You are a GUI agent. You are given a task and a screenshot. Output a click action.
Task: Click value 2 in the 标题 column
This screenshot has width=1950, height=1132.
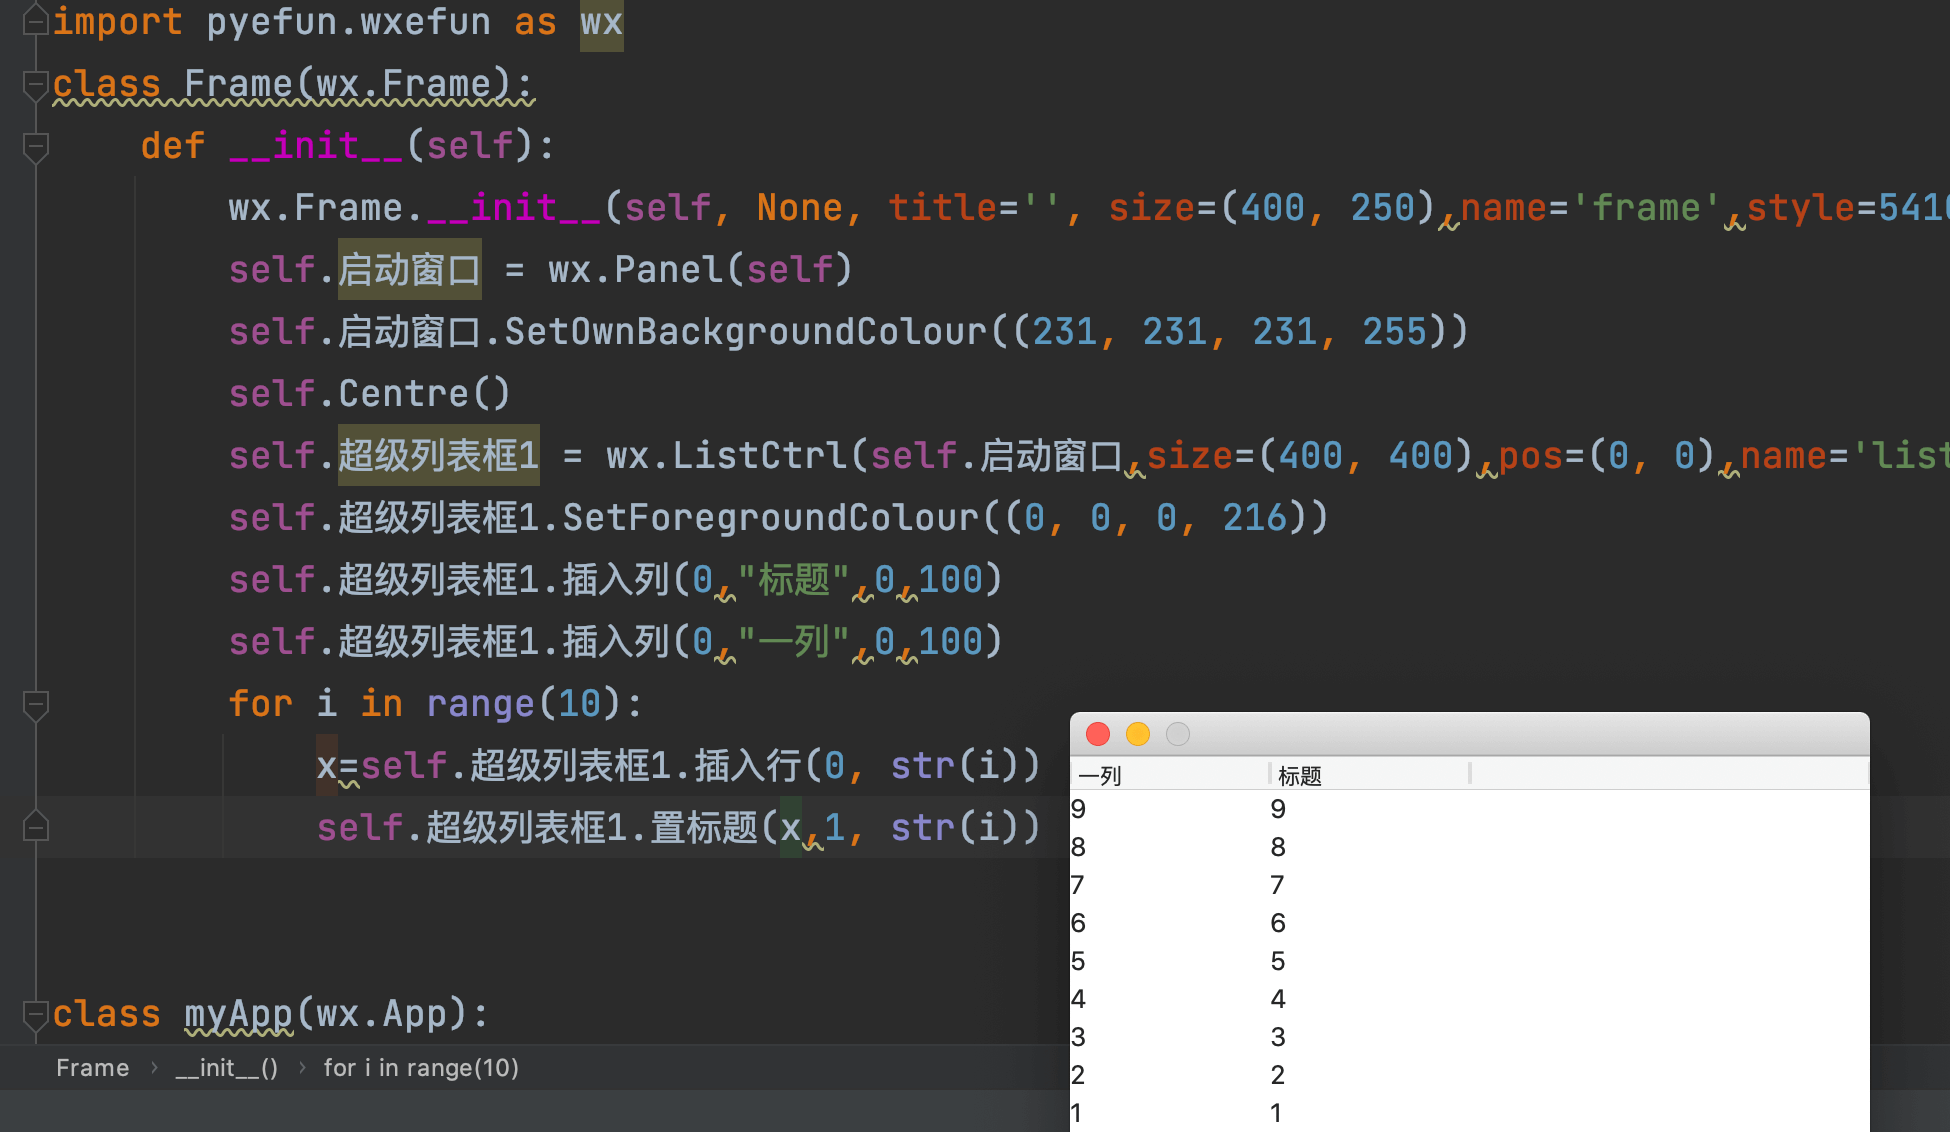(1278, 1075)
